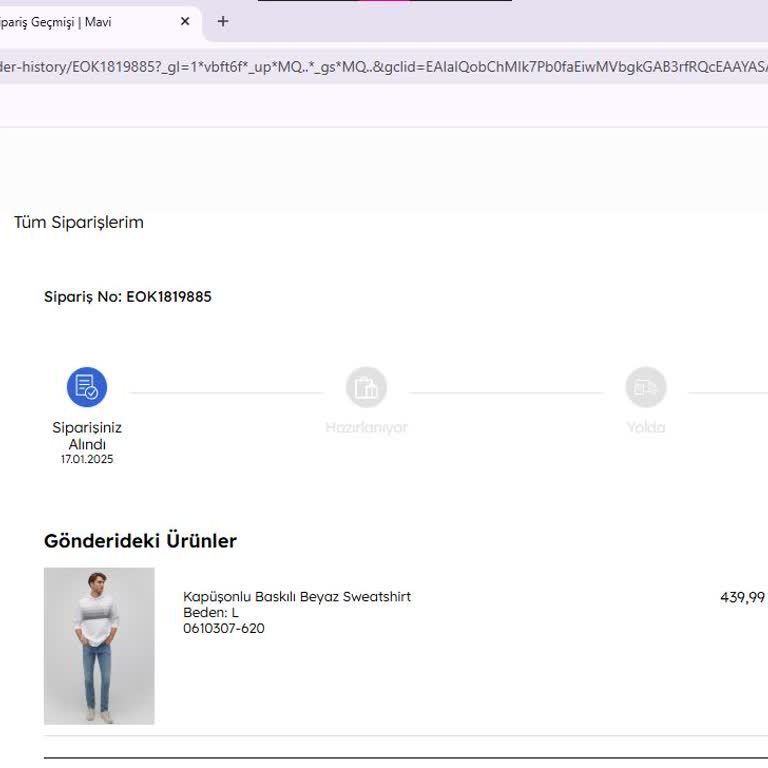The width and height of the screenshot is (768, 768).
Task: Click the Gönderideki Ürünler heading
Action: pyautogui.click(x=140, y=541)
